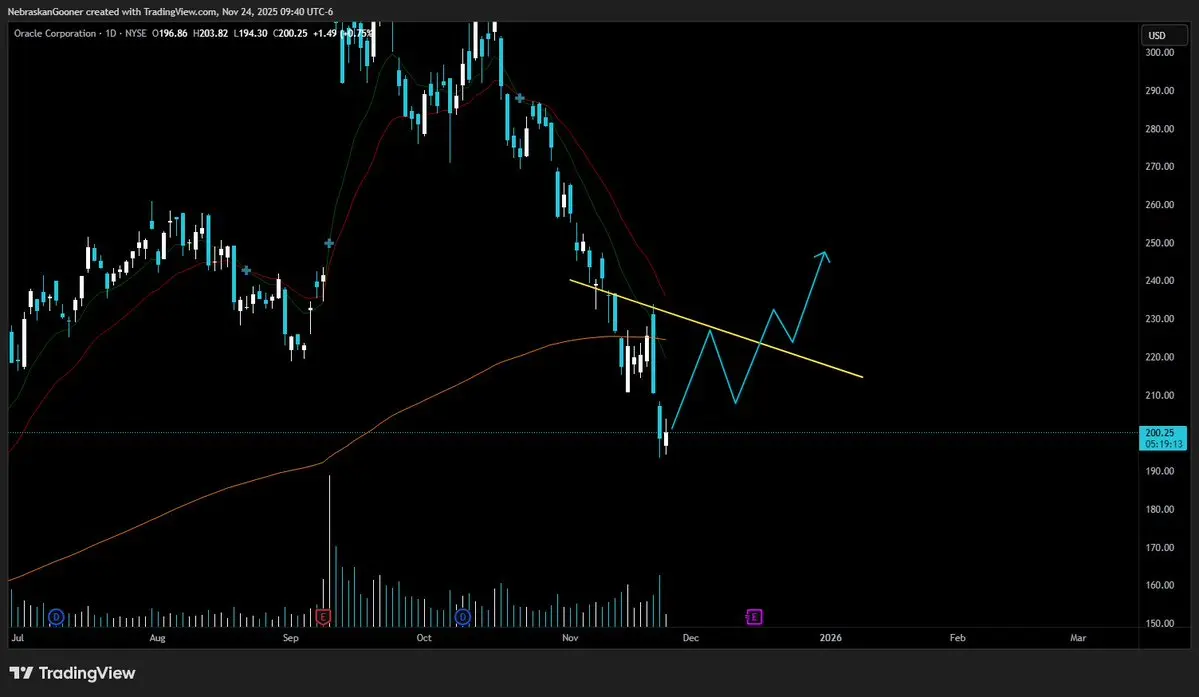Viewport: 1199px width, 697px height.
Task: Click the Aug label on time axis
Action: 157,637
